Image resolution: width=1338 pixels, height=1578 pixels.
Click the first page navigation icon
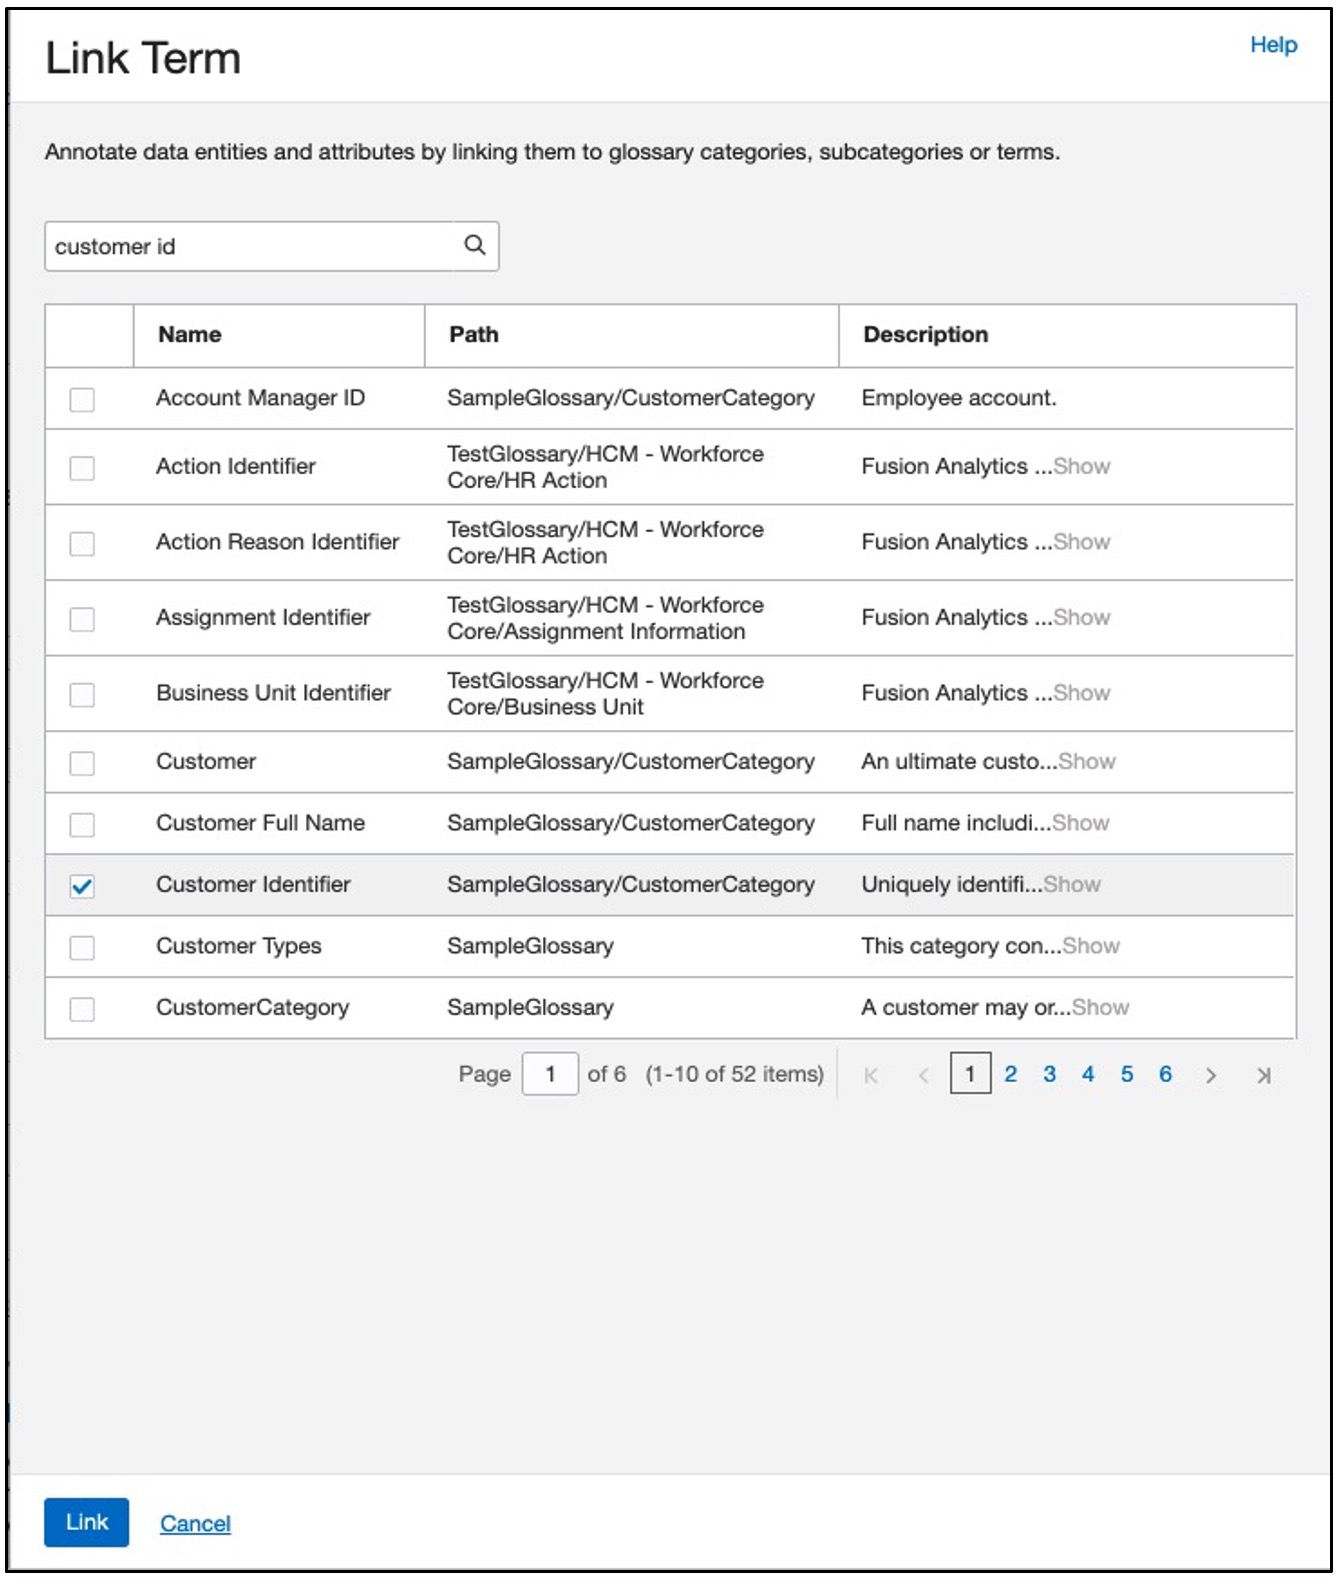(x=871, y=1075)
